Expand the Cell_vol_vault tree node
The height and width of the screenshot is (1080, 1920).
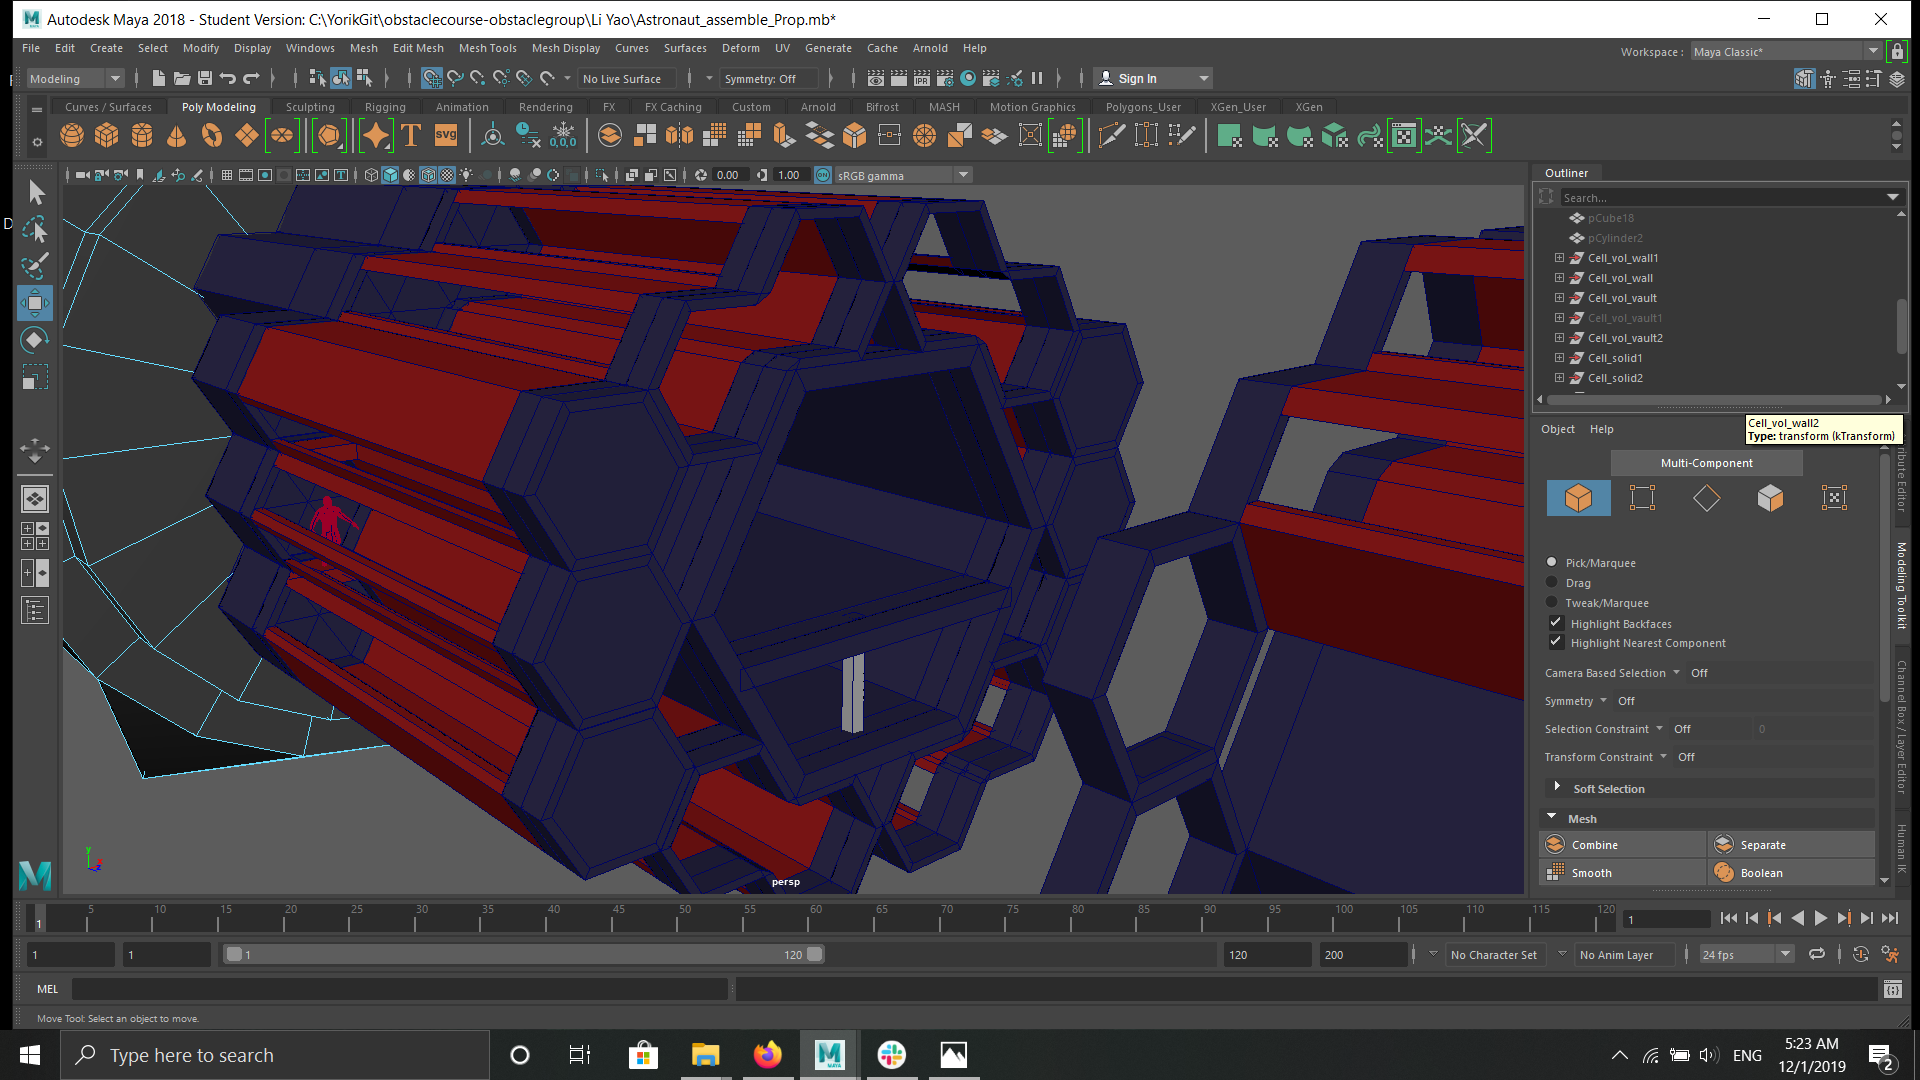(1559, 298)
